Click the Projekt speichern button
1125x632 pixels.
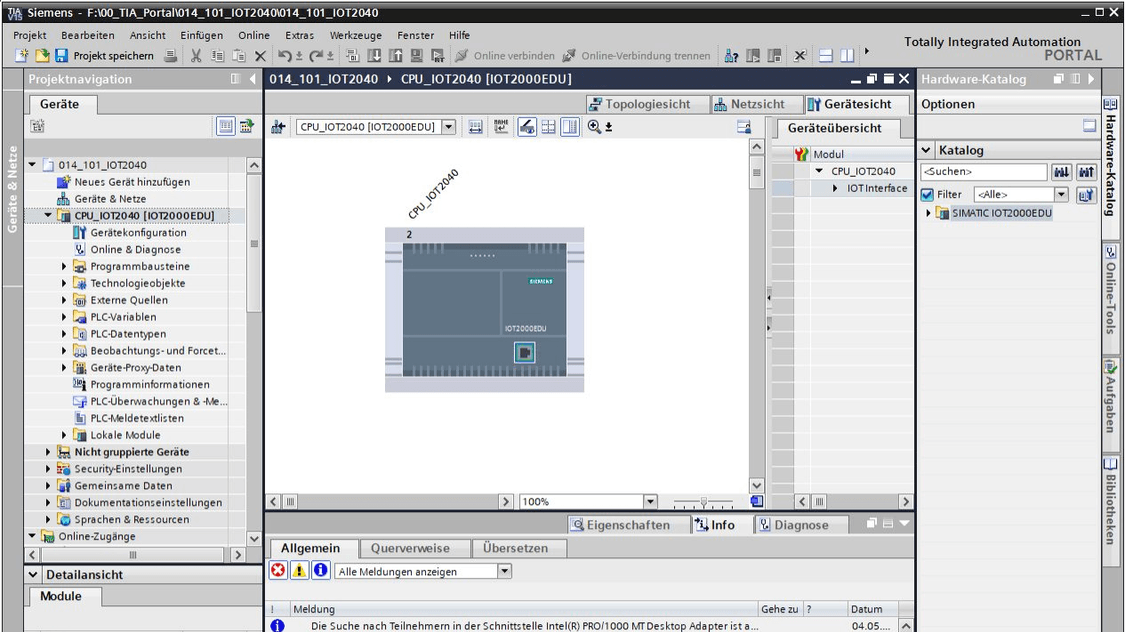coord(104,55)
